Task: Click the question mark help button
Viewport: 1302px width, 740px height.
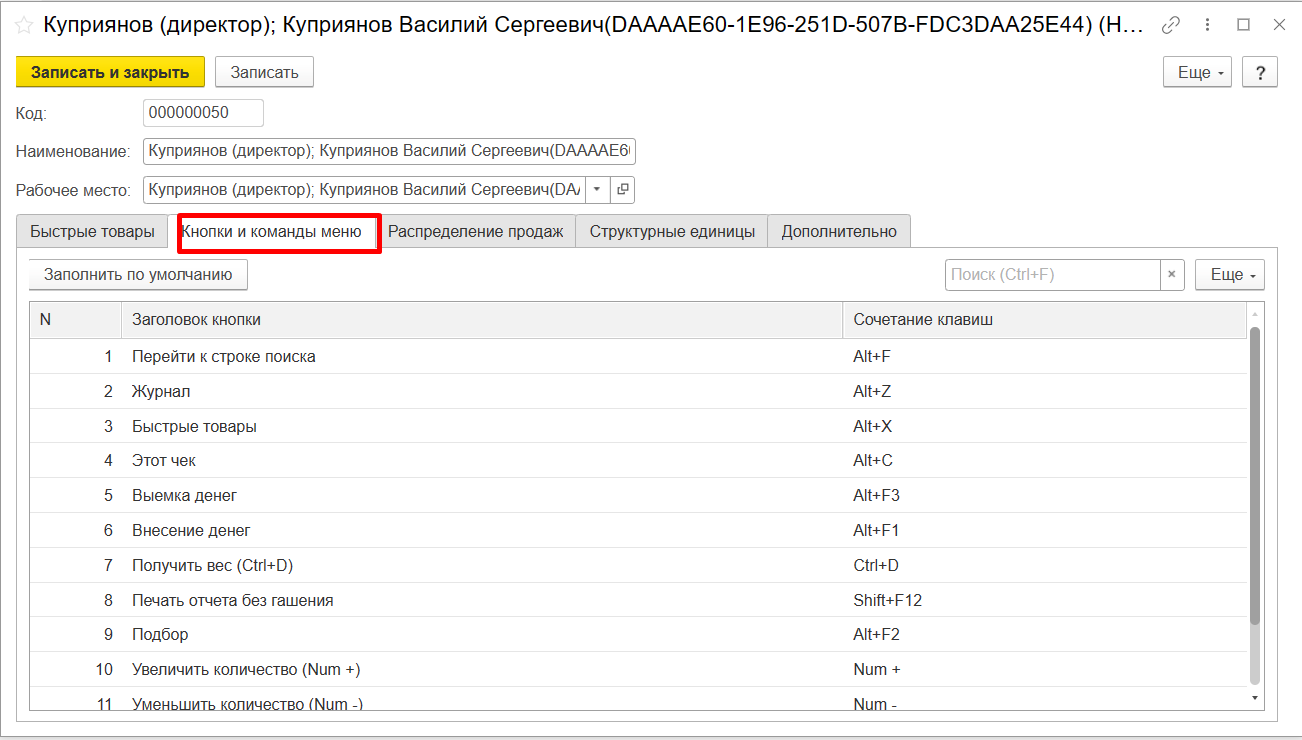Action: click(x=1260, y=72)
